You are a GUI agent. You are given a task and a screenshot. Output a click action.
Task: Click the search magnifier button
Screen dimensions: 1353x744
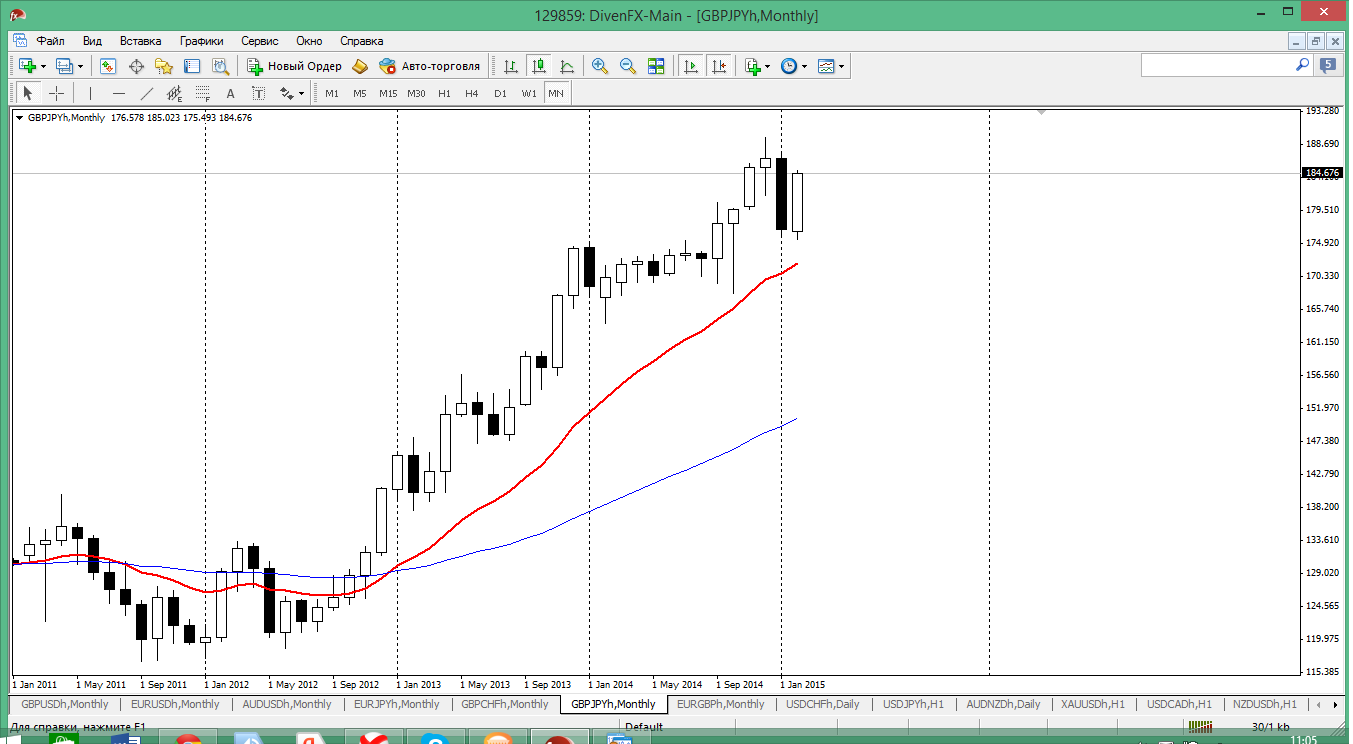click(x=1302, y=65)
